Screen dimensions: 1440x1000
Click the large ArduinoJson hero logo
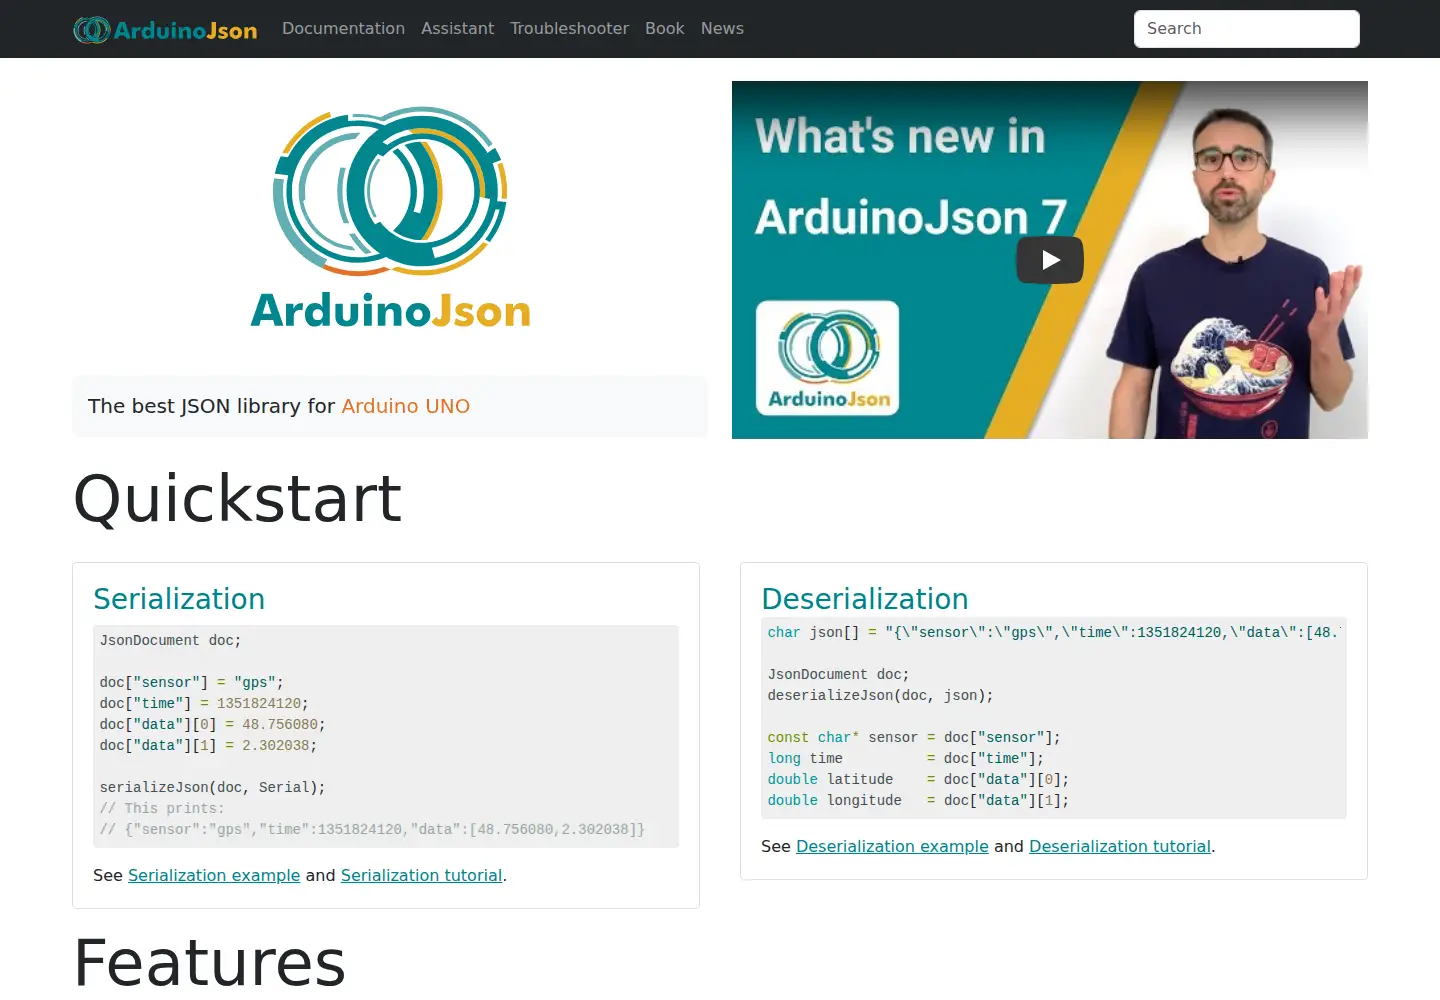coord(390,218)
